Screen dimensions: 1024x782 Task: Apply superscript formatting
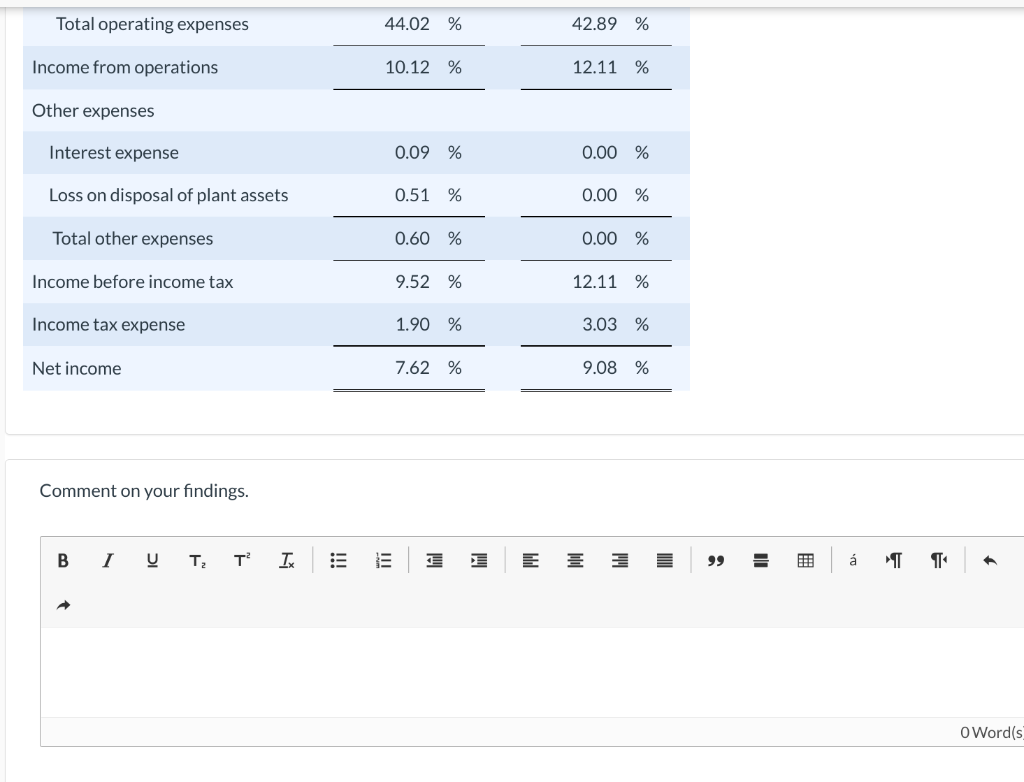click(240, 560)
